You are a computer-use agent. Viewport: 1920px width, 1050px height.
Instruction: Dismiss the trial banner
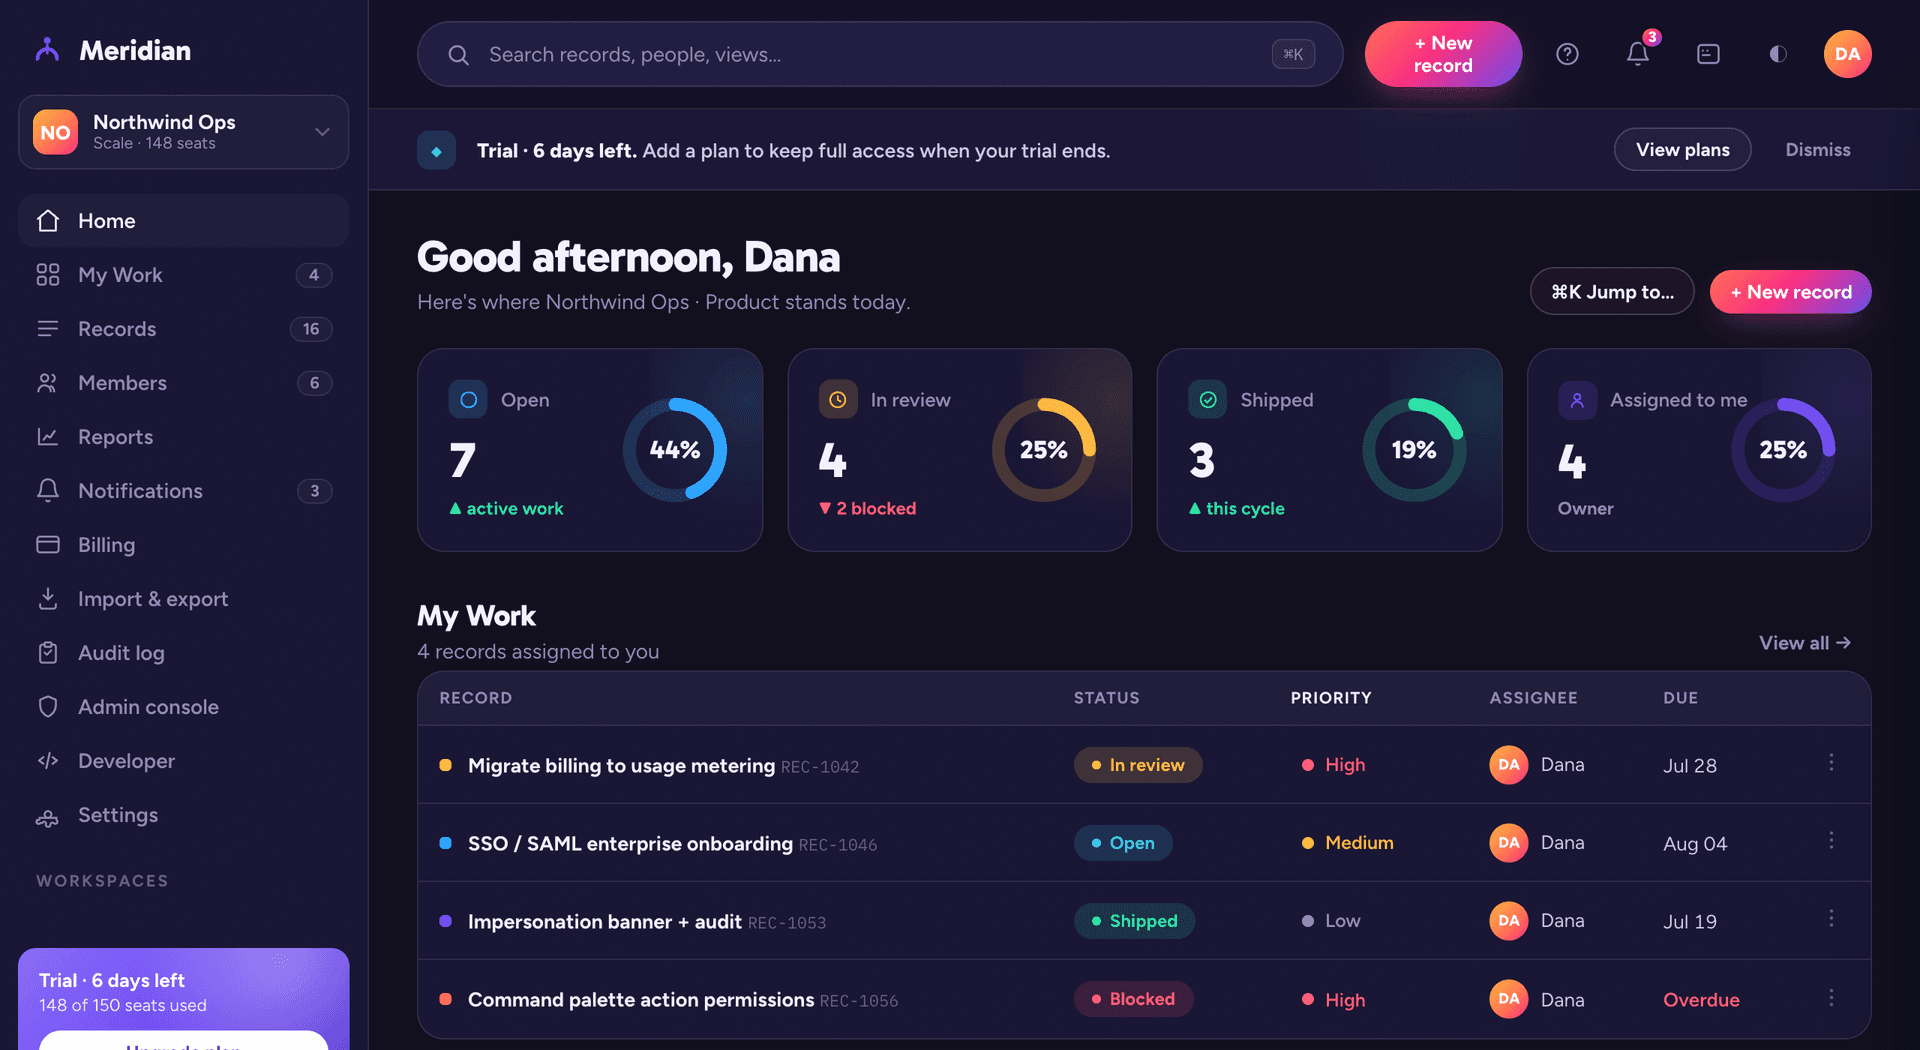[1818, 150]
